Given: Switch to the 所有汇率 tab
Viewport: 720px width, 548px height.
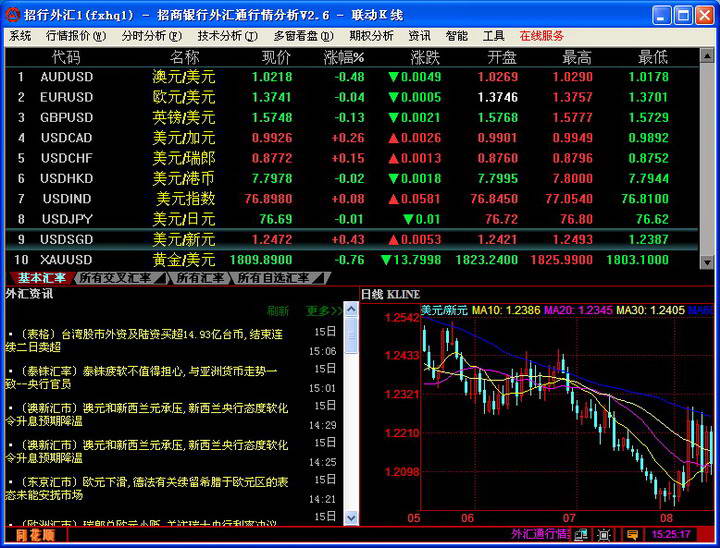Looking at the screenshot, I should click(201, 278).
